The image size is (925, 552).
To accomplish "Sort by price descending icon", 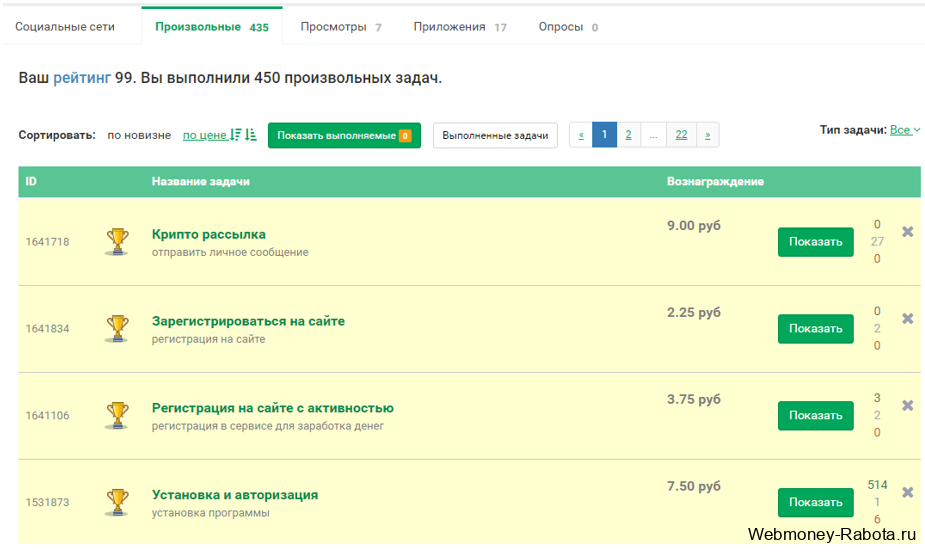I will 236,135.
